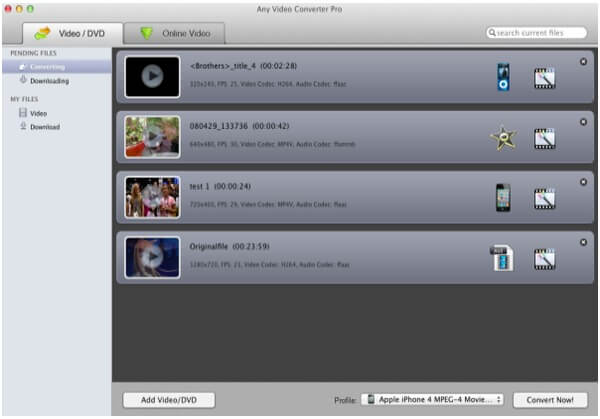Open the edit effects icon for Originalfile
The width and height of the screenshot is (600, 419).
(x=545, y=259)
